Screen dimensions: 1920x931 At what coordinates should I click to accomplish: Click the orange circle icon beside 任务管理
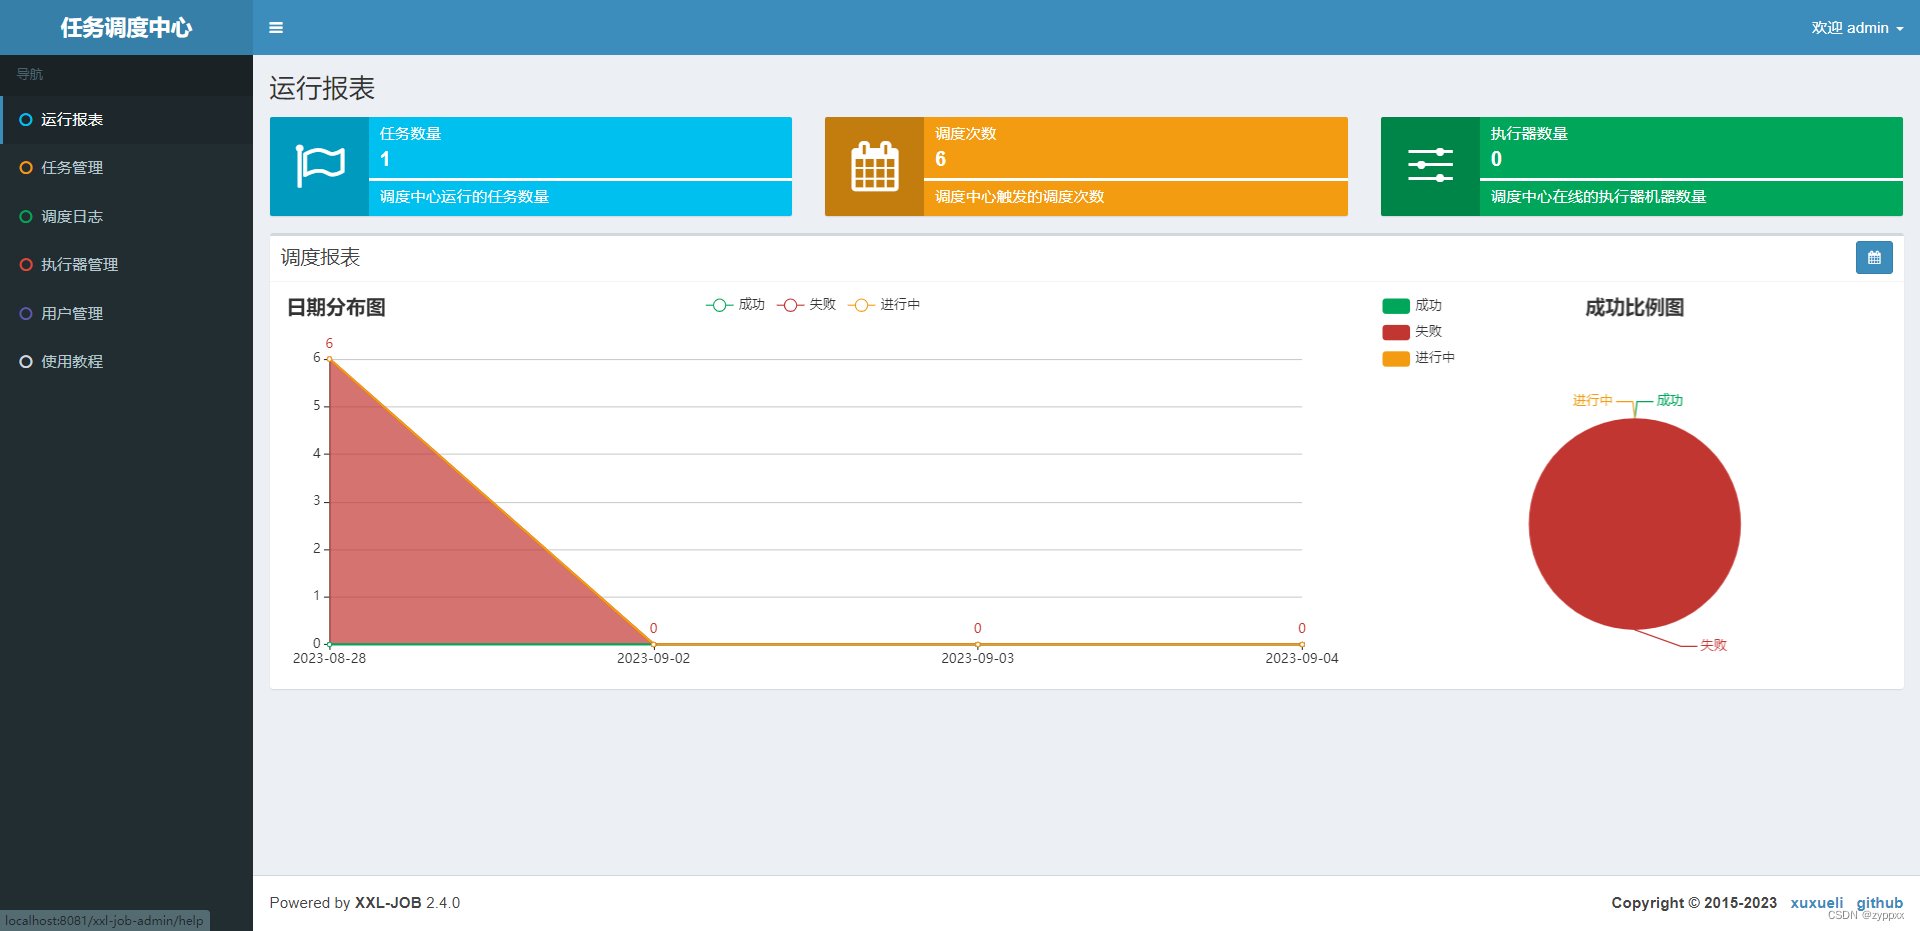pos(26,168)
